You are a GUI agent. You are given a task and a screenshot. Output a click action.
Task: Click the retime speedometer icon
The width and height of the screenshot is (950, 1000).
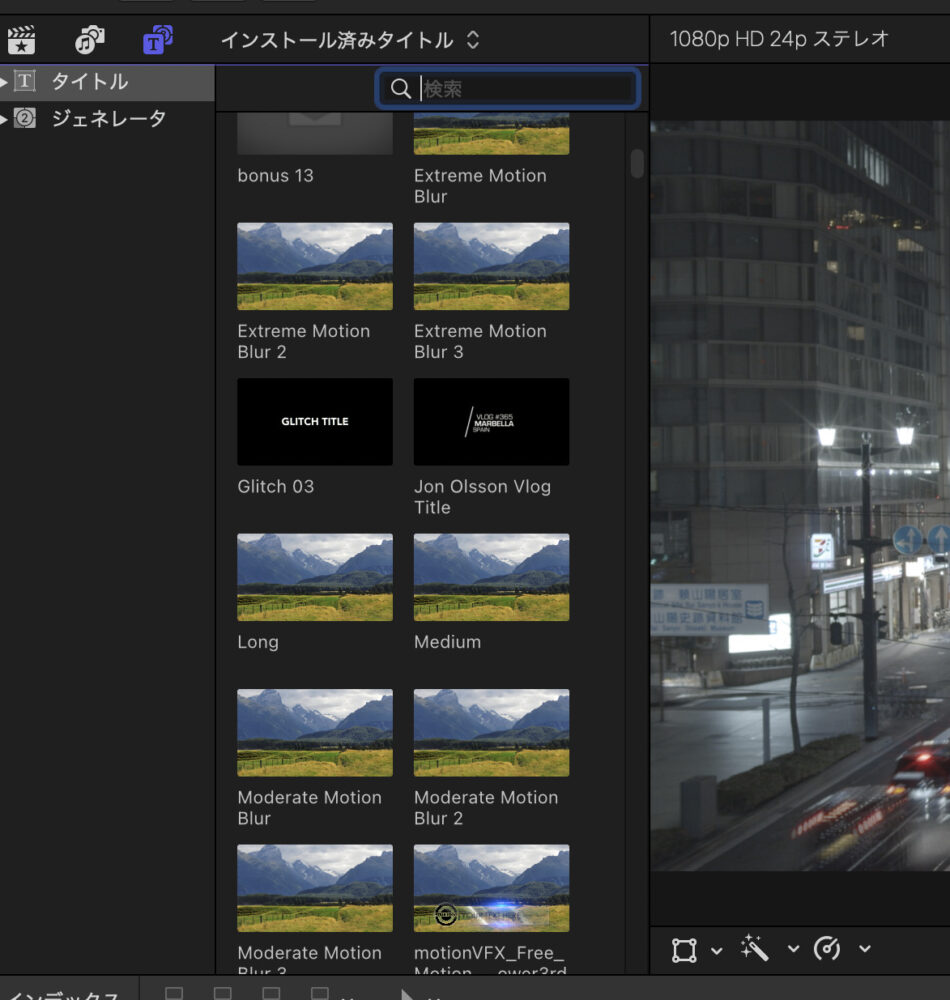coord(827,949)
